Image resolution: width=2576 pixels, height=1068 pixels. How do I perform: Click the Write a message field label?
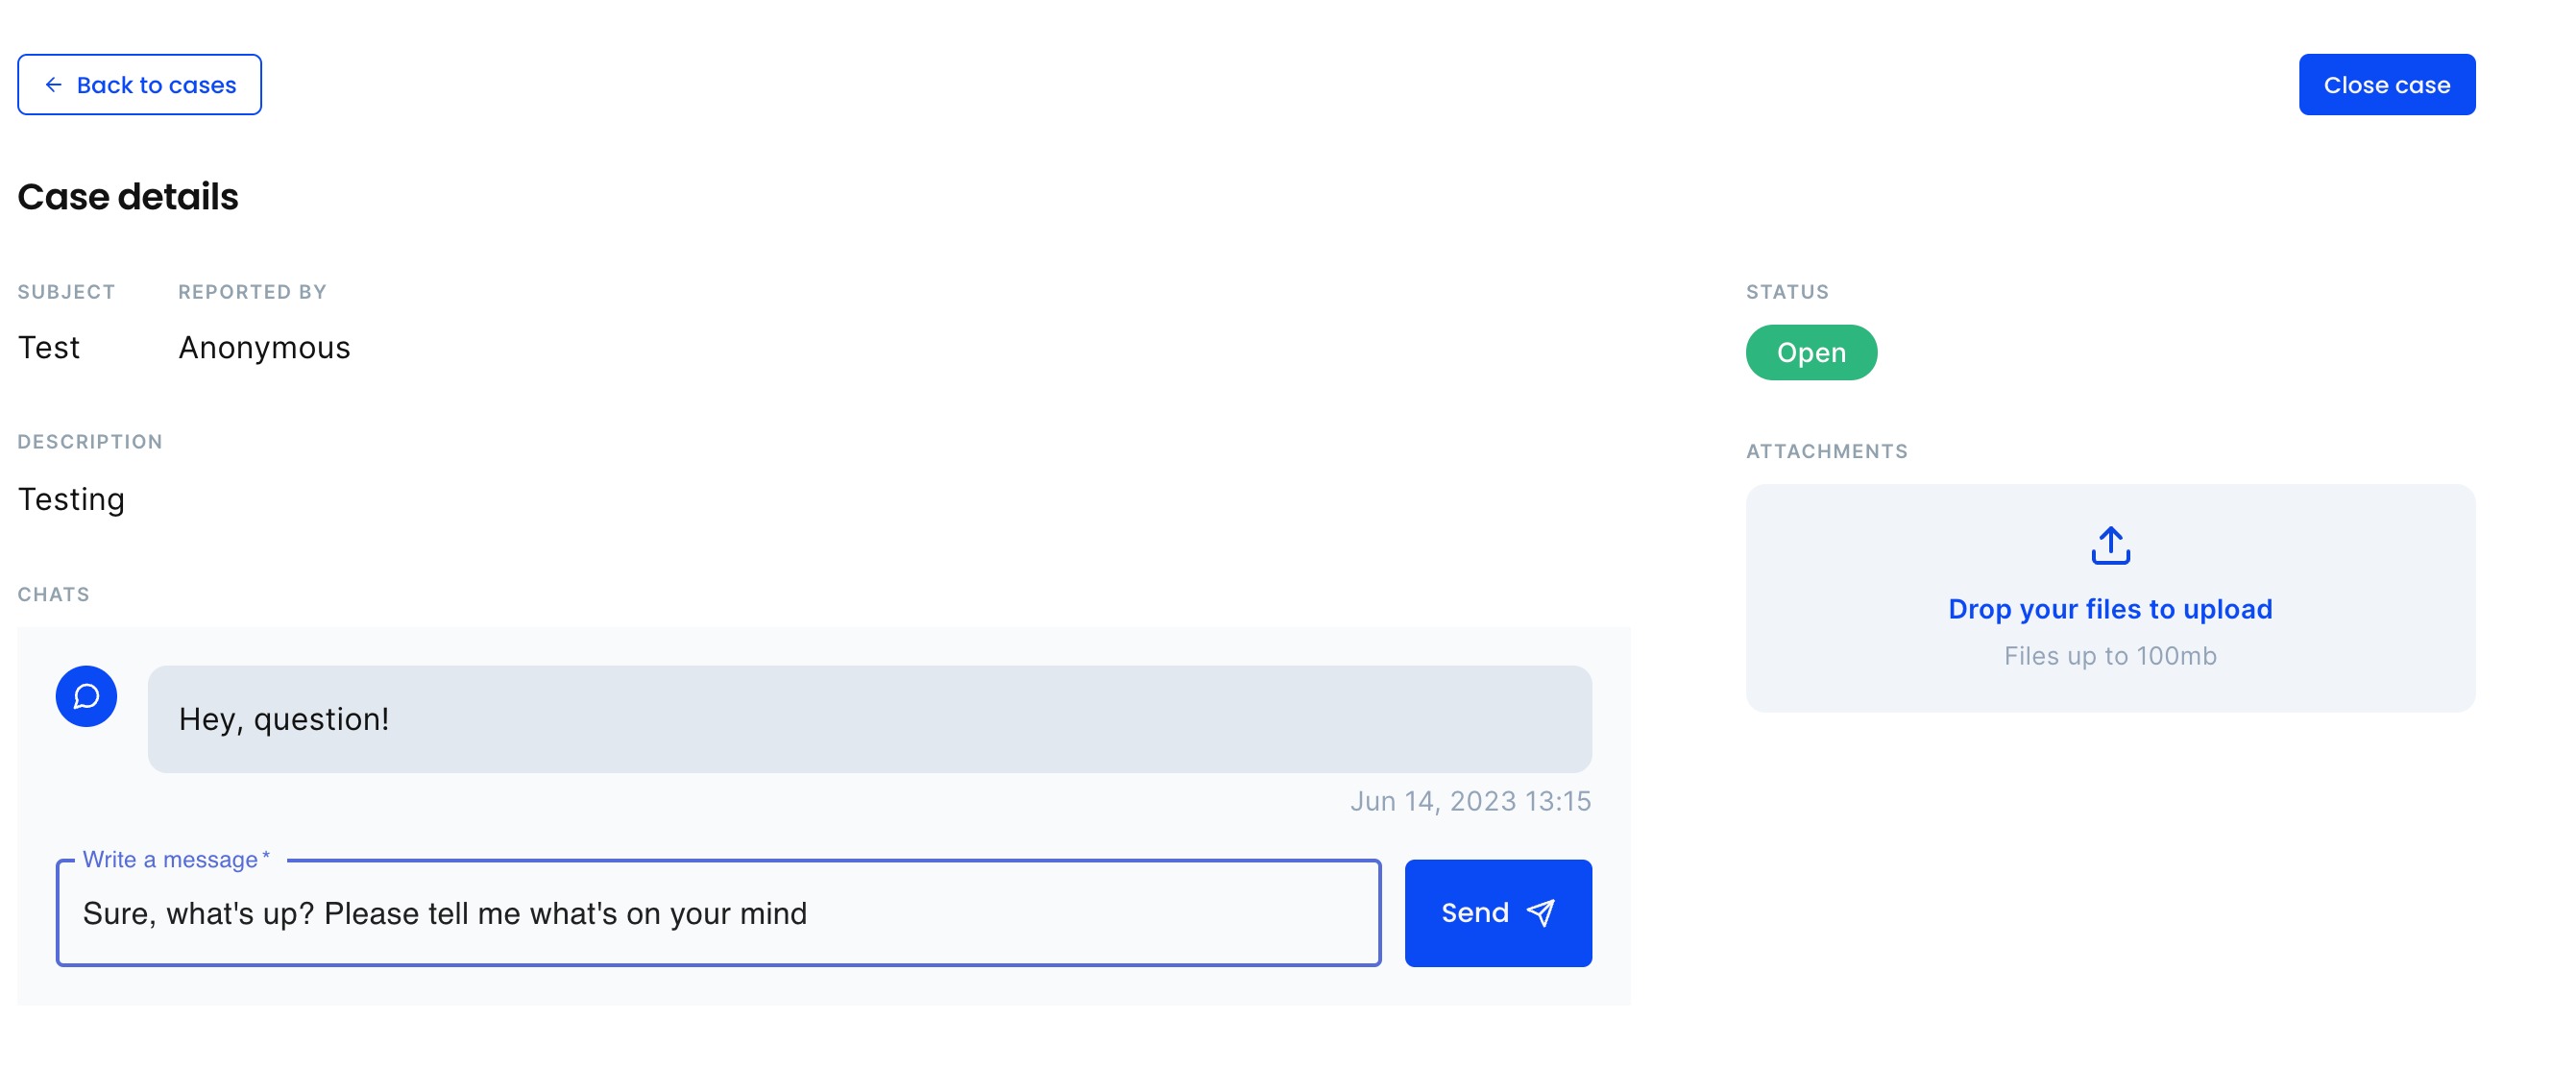[176, 859]
